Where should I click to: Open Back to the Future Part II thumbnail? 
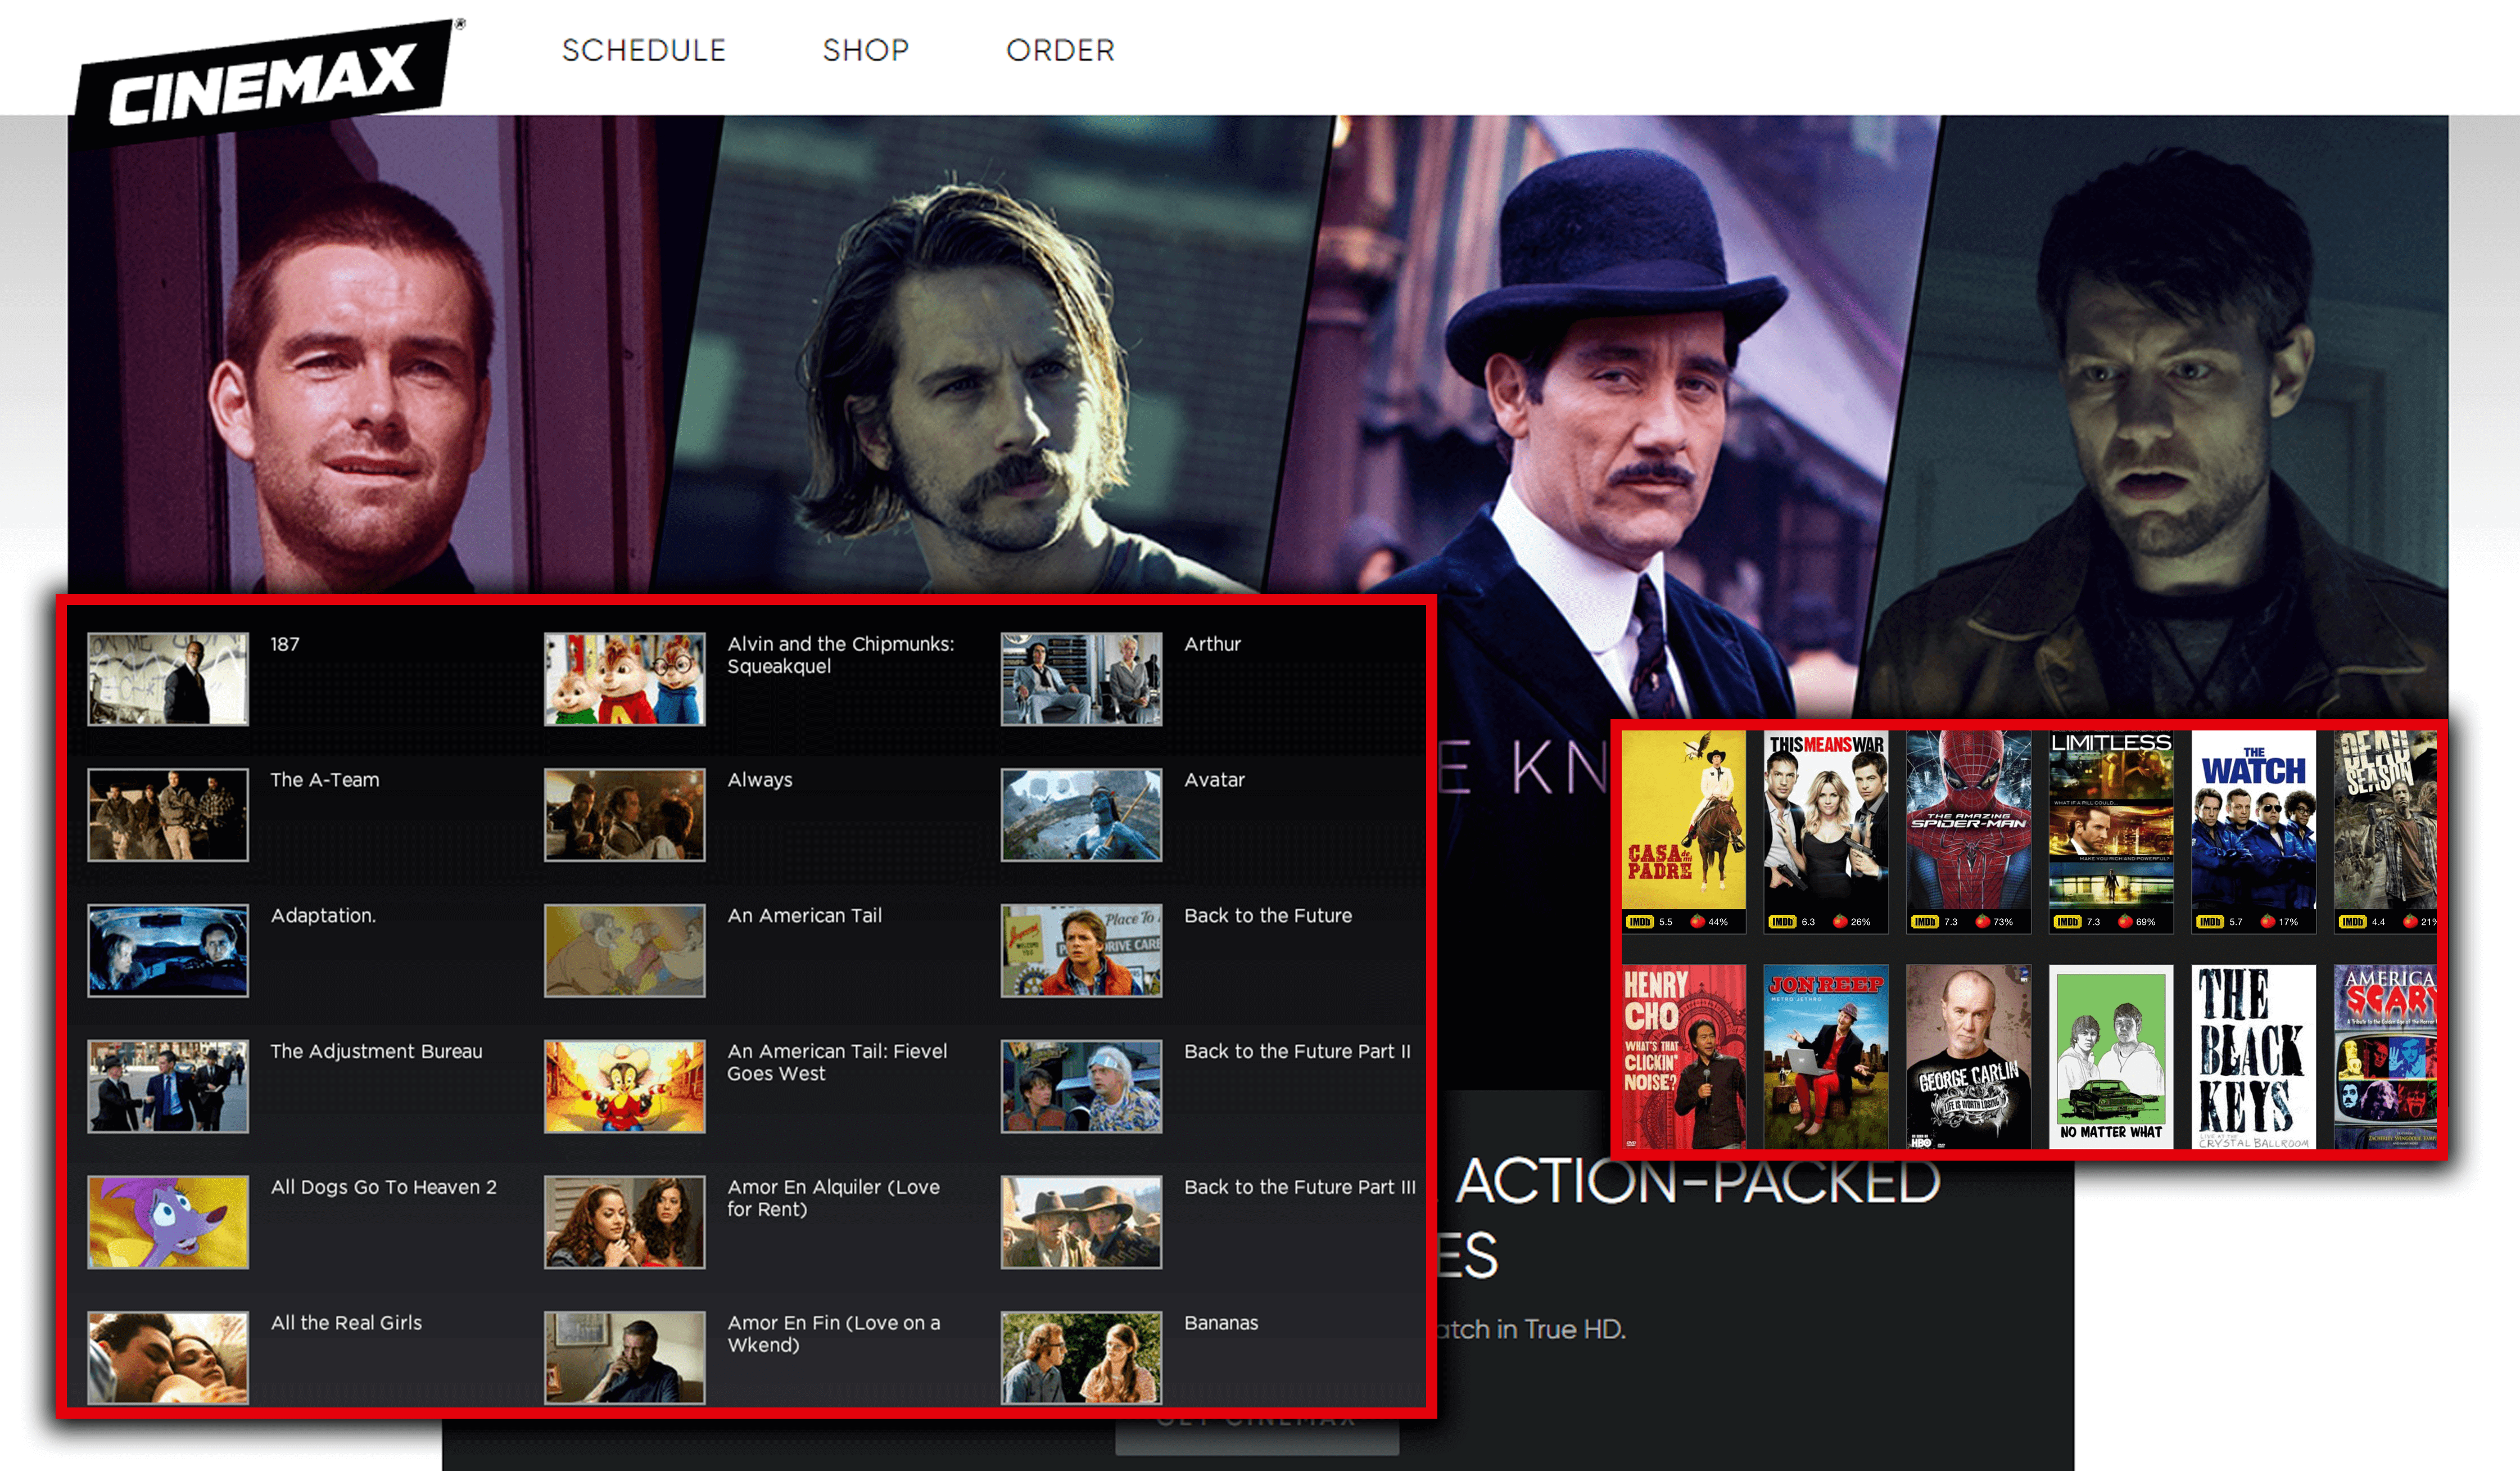pyautogui.click(x=1082, y=1086)
